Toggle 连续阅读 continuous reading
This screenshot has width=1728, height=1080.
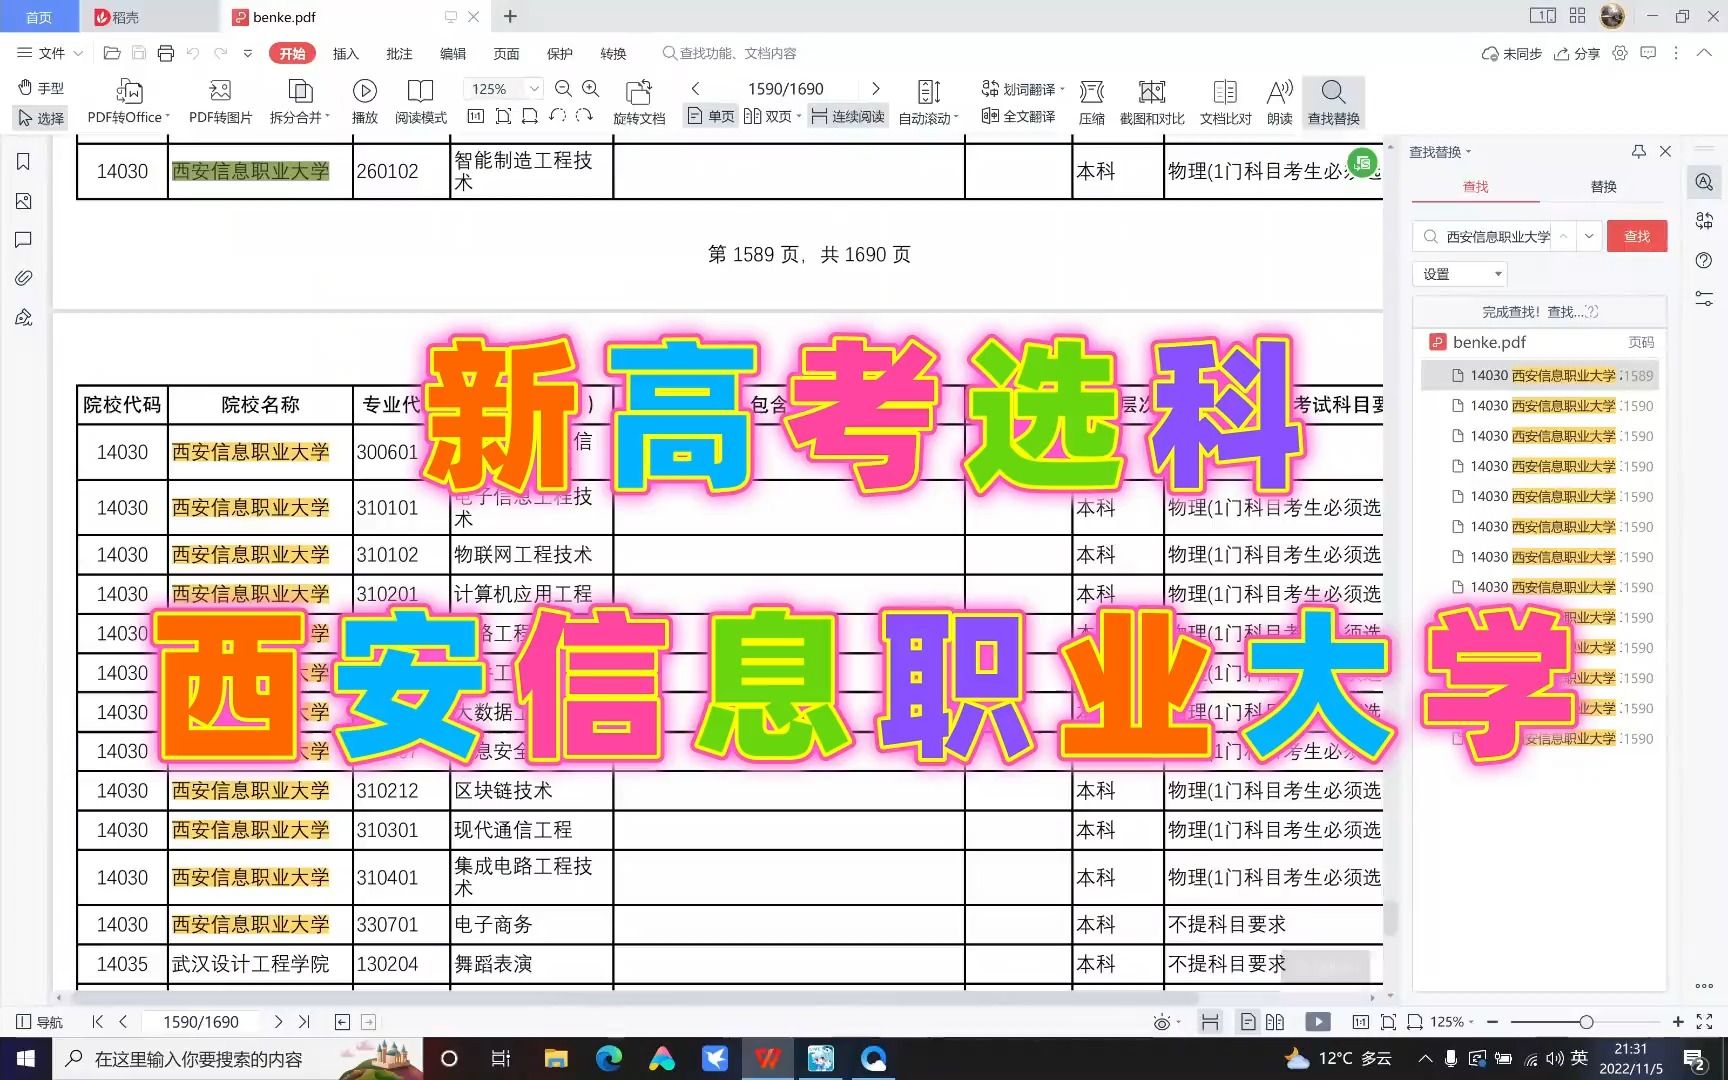(x=848, y=117)
